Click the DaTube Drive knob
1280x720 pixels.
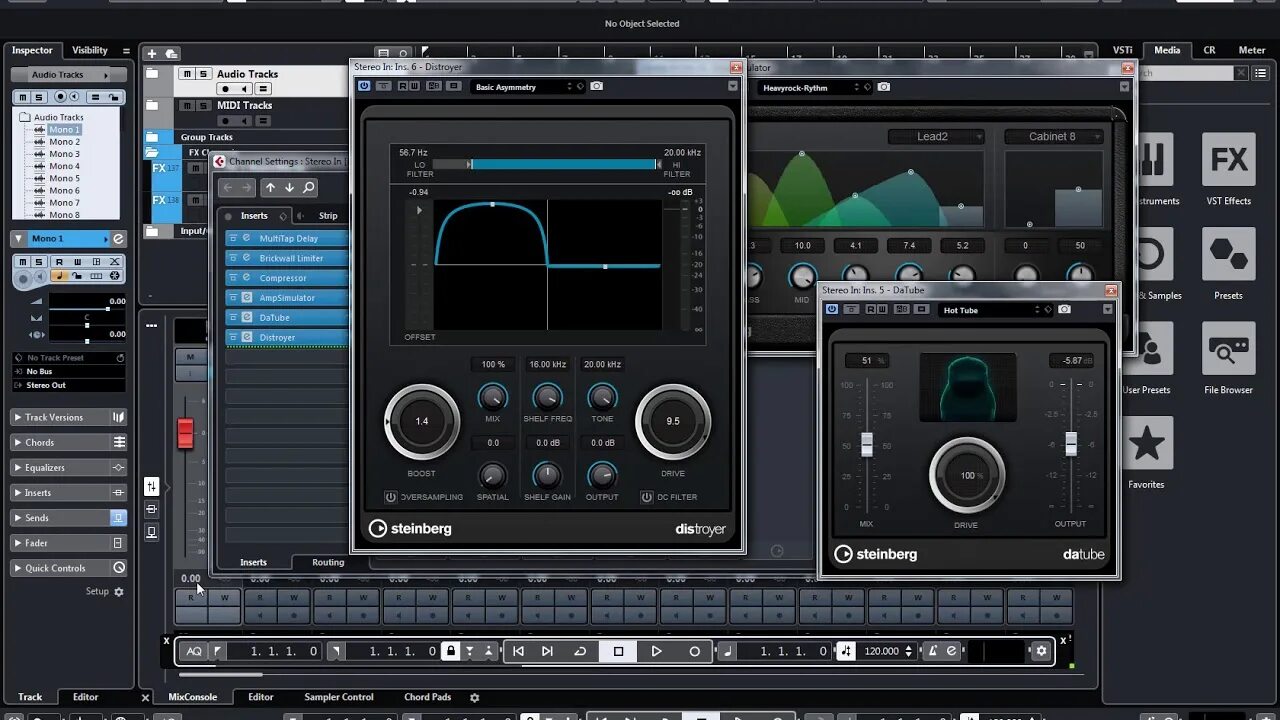click(x=967, y=475)
